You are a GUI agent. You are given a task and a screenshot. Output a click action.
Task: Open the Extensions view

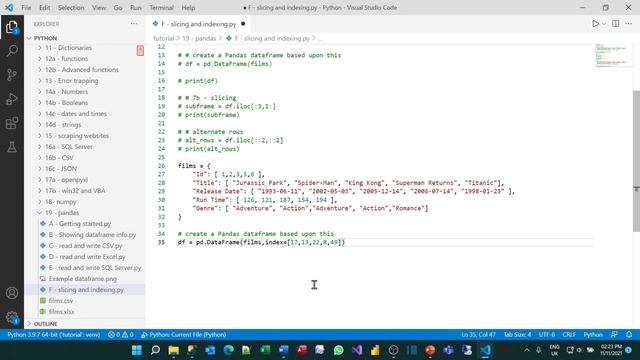pos(12,123)
